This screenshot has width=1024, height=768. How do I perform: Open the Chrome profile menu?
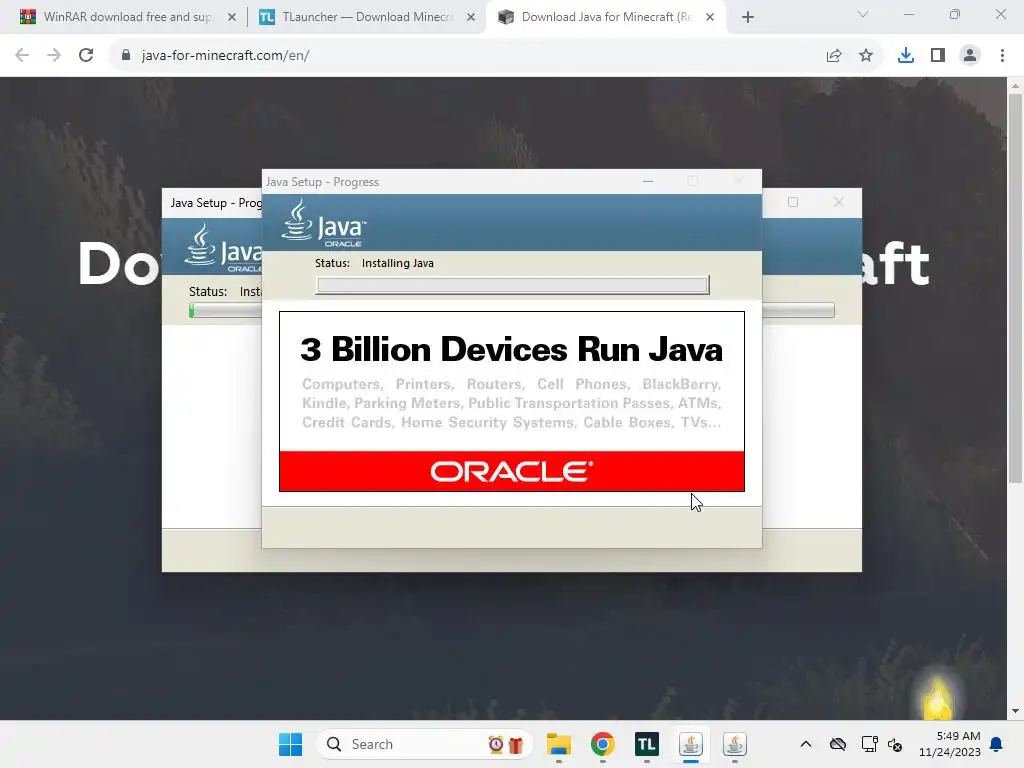coord(970,56)
